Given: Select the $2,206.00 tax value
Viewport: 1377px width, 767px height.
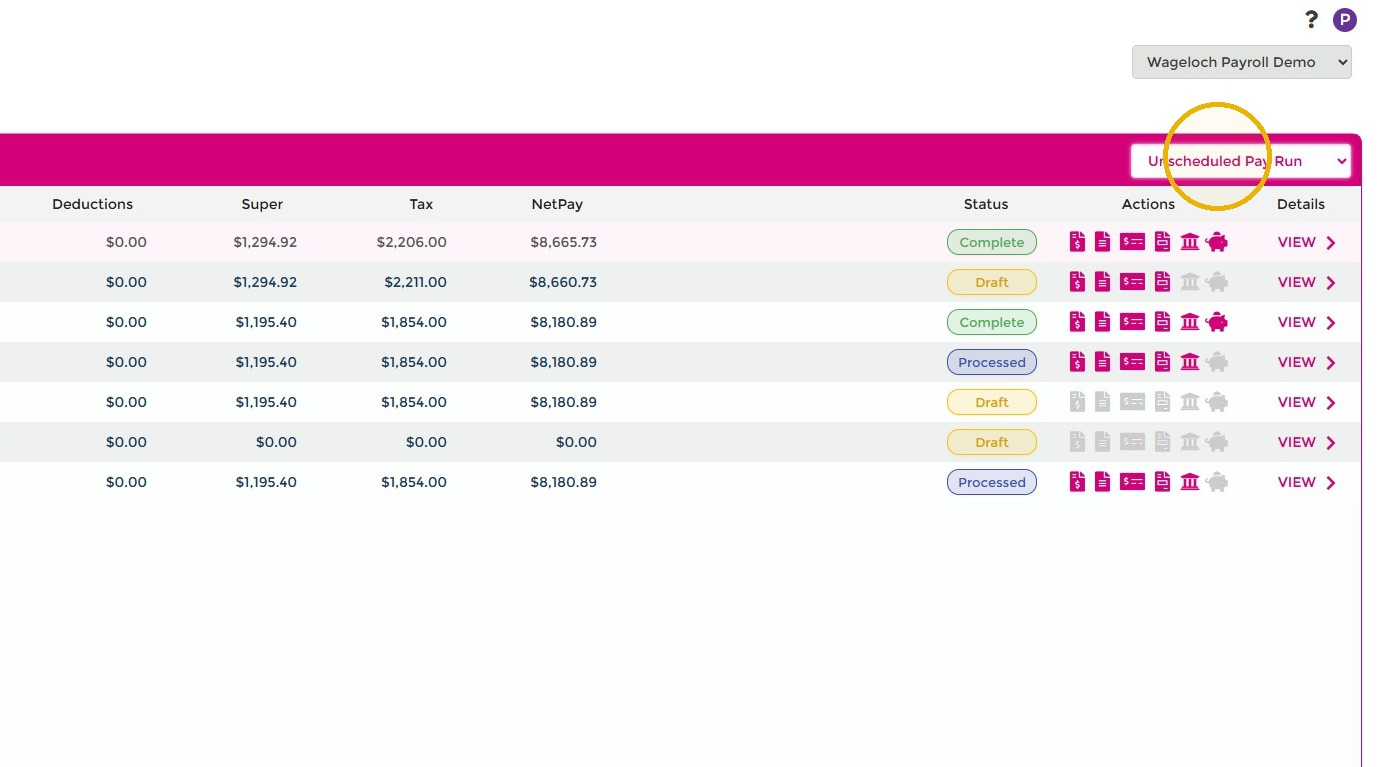Looking at the screenshot, I should click(x=412, y=242).
